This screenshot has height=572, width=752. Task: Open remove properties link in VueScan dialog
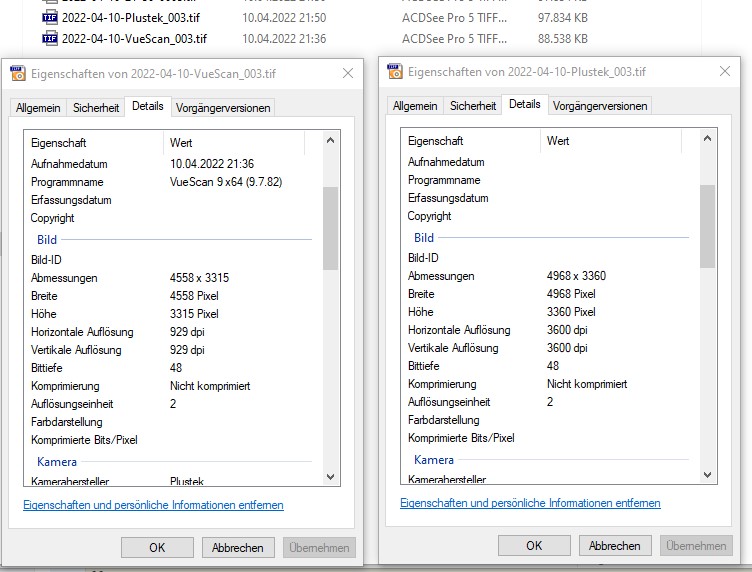(153, 505)
